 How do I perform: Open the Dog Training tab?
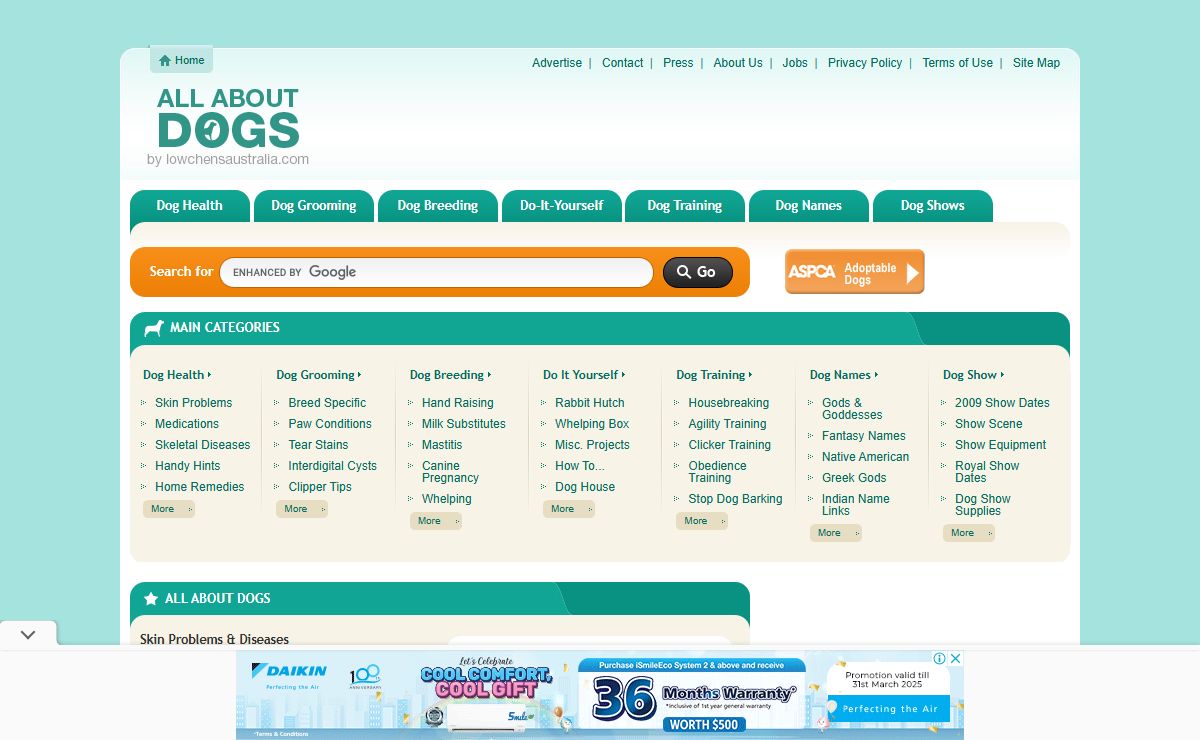(x=685, y=206)
